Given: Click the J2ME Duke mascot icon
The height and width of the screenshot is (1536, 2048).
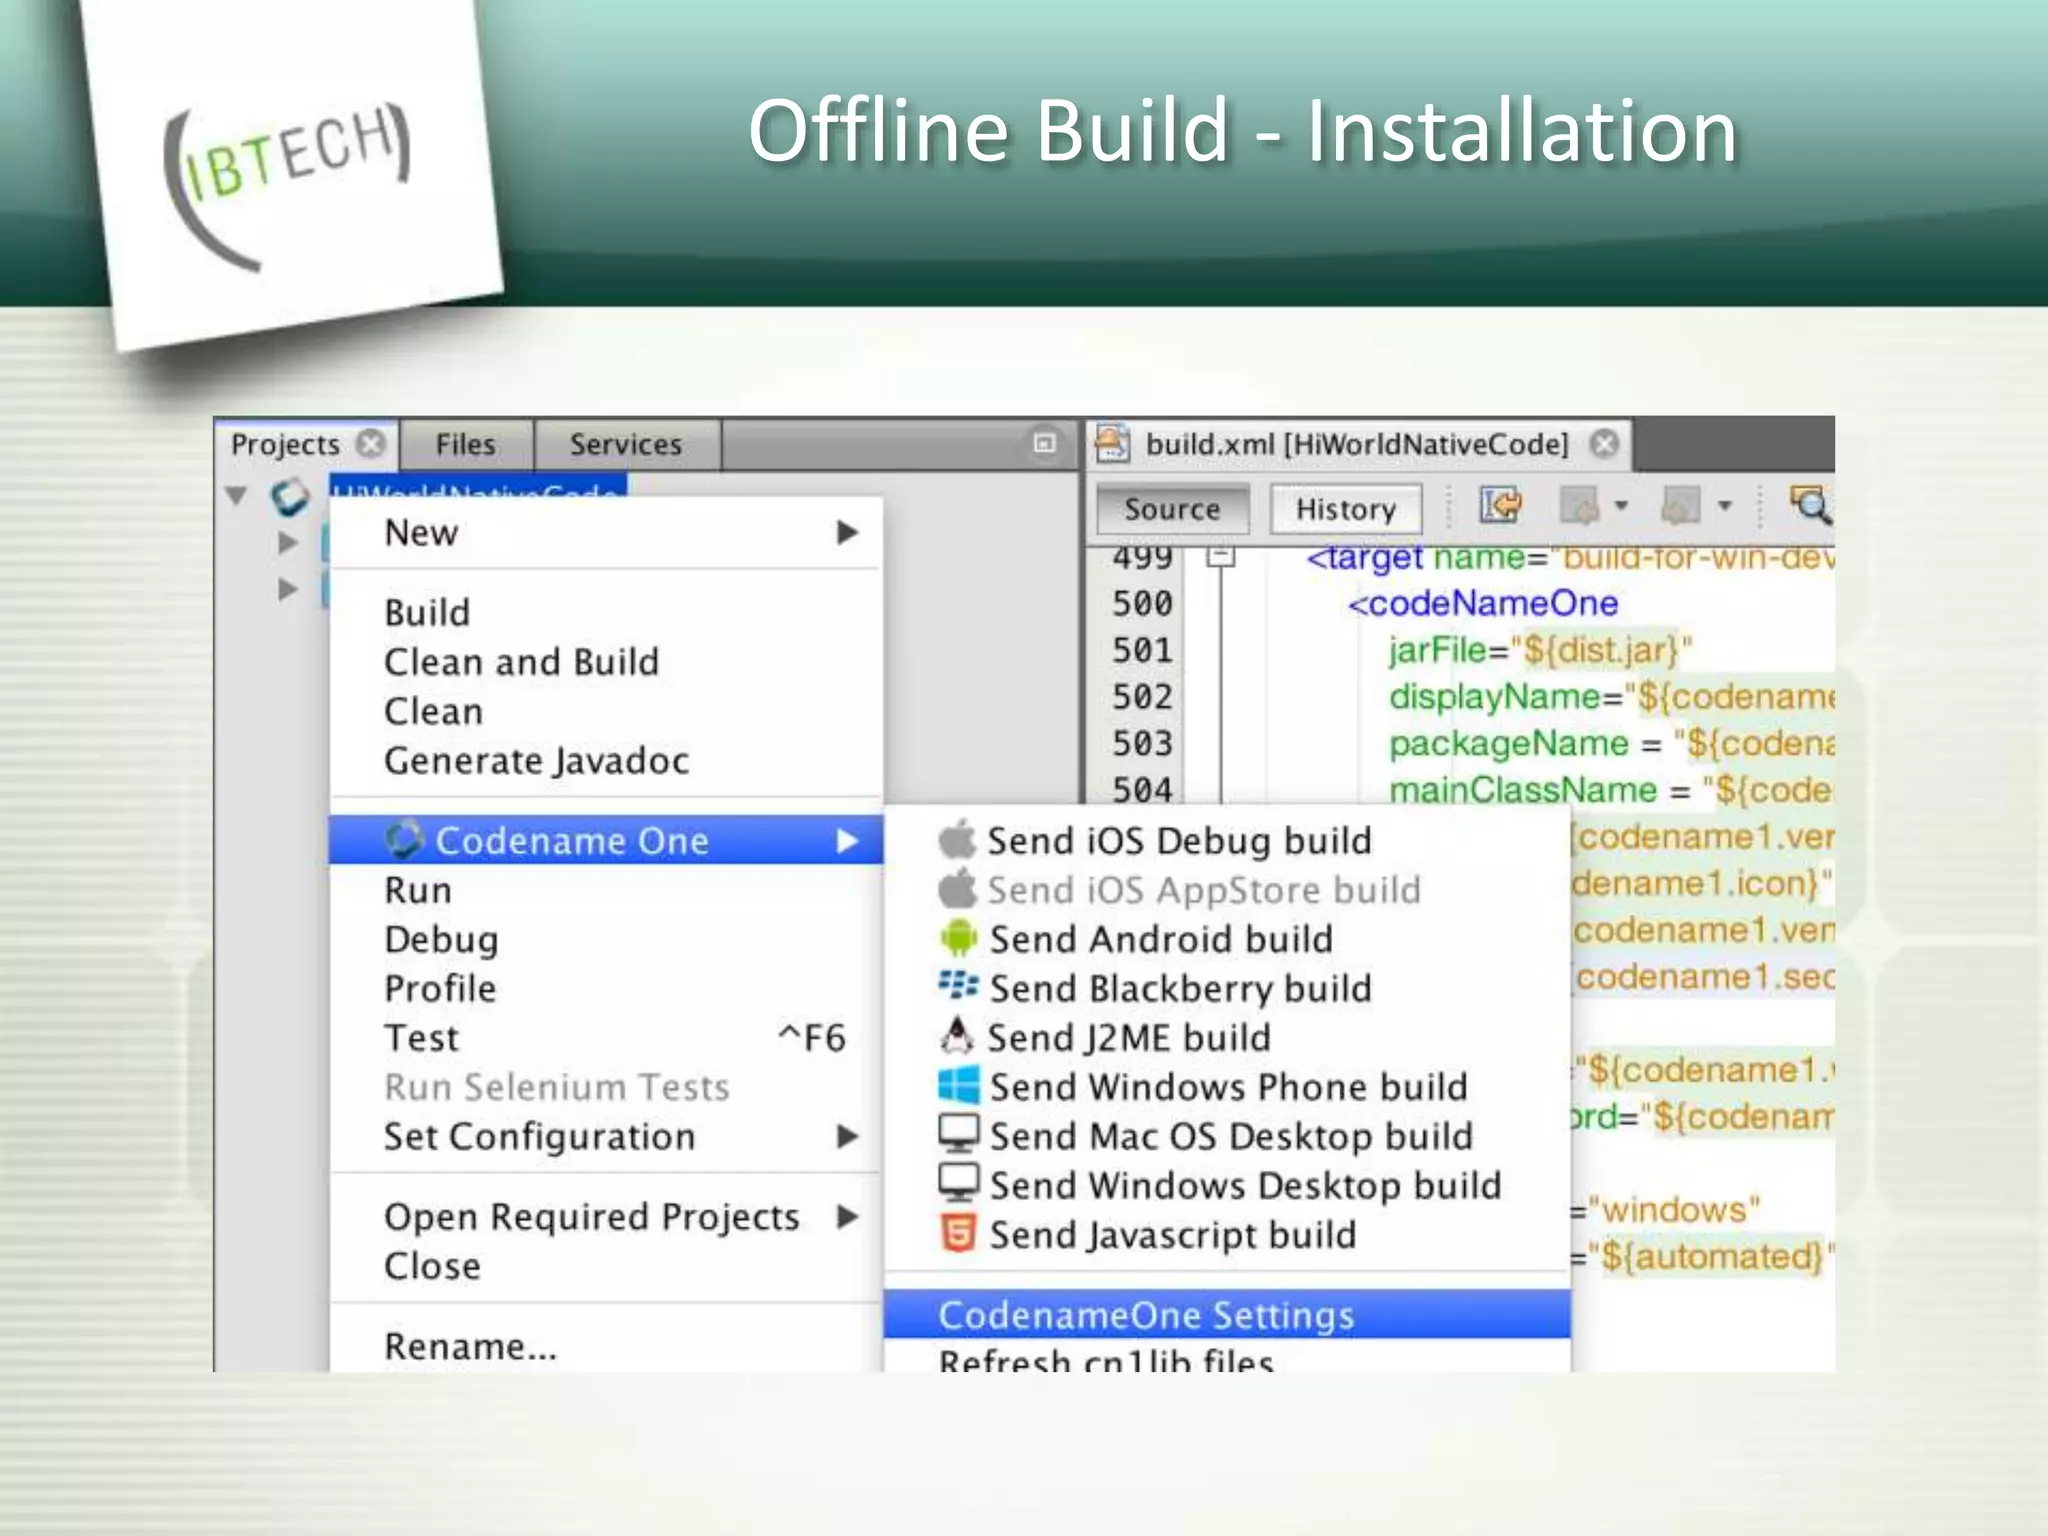Looking at the screenshot, I should (x=957, y=1036).
